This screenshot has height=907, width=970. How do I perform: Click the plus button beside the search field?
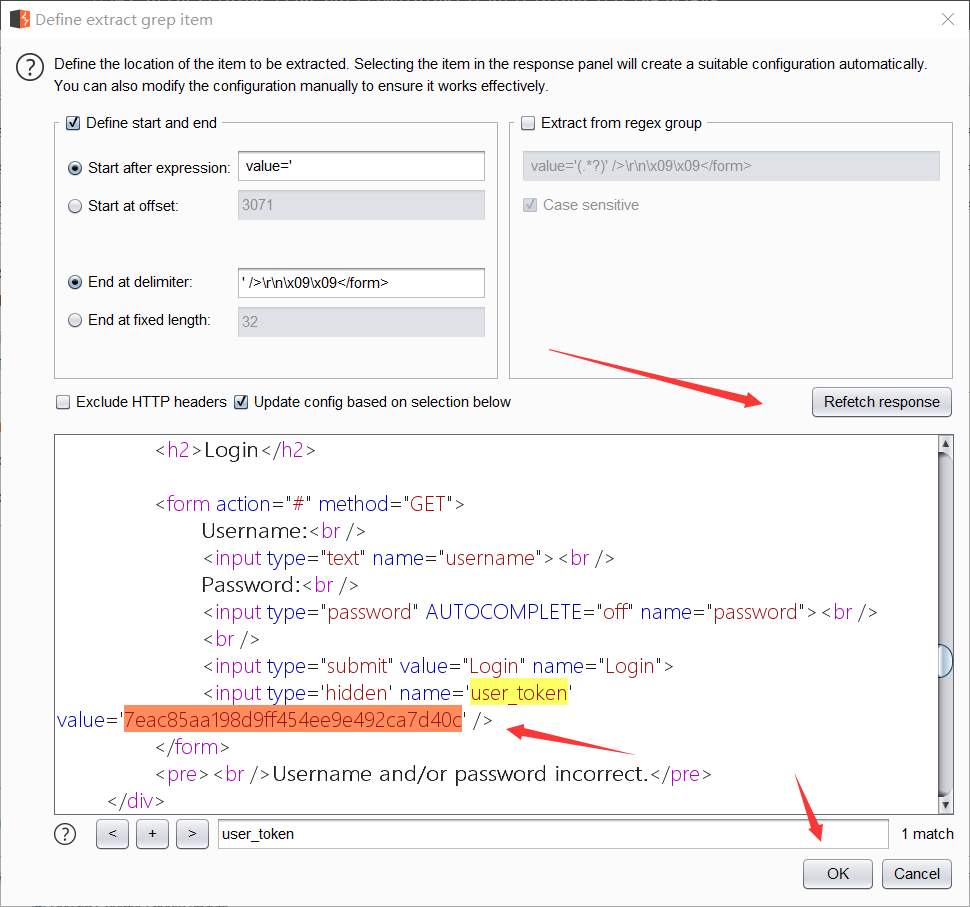tap(152, 834)
